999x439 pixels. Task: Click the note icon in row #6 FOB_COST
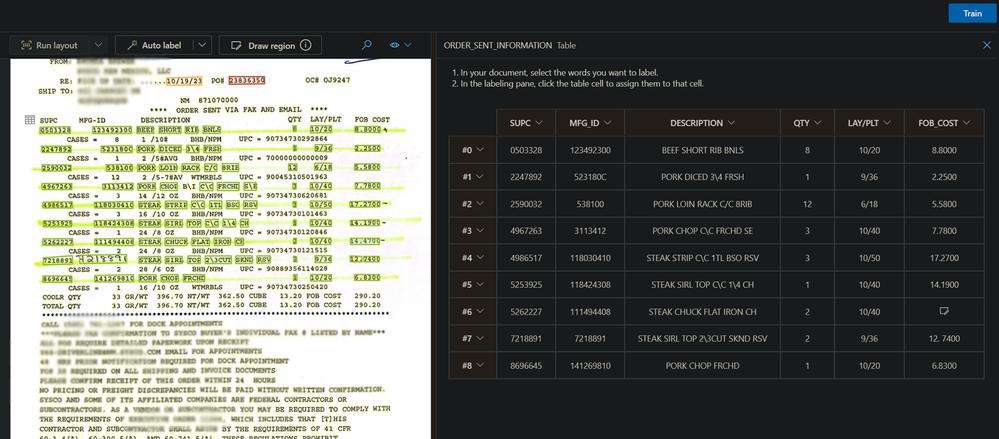[x=943, y=312]
